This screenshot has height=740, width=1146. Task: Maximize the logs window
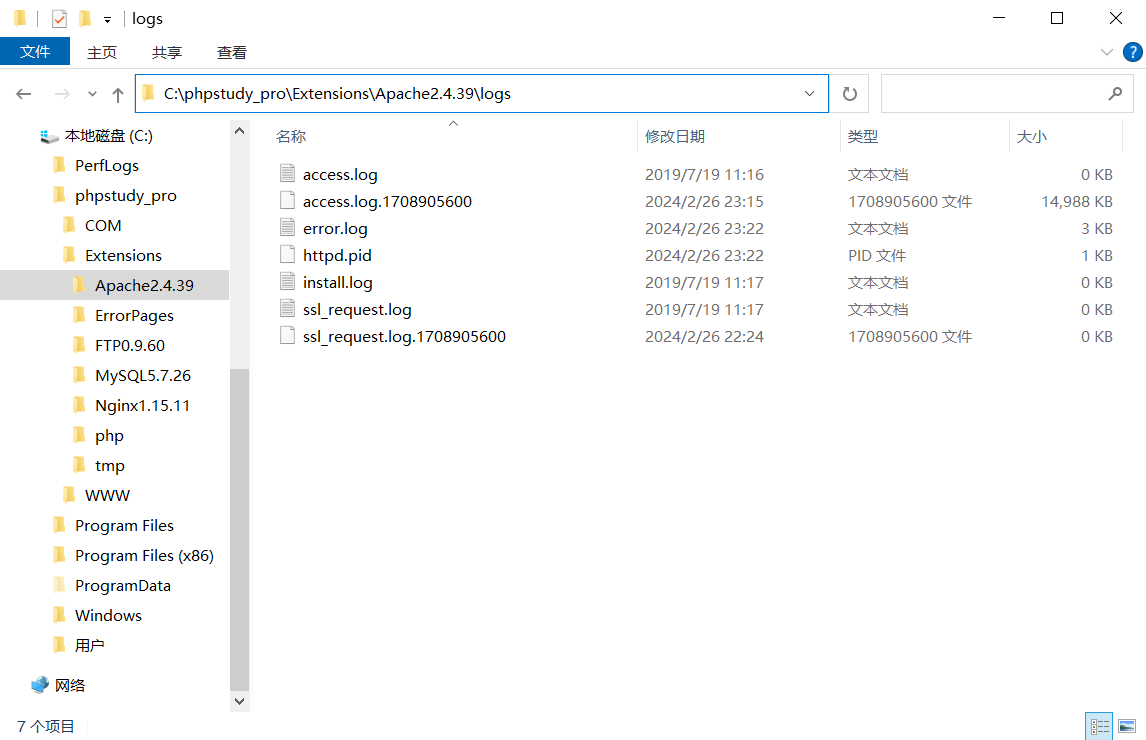pos(1057,18)
